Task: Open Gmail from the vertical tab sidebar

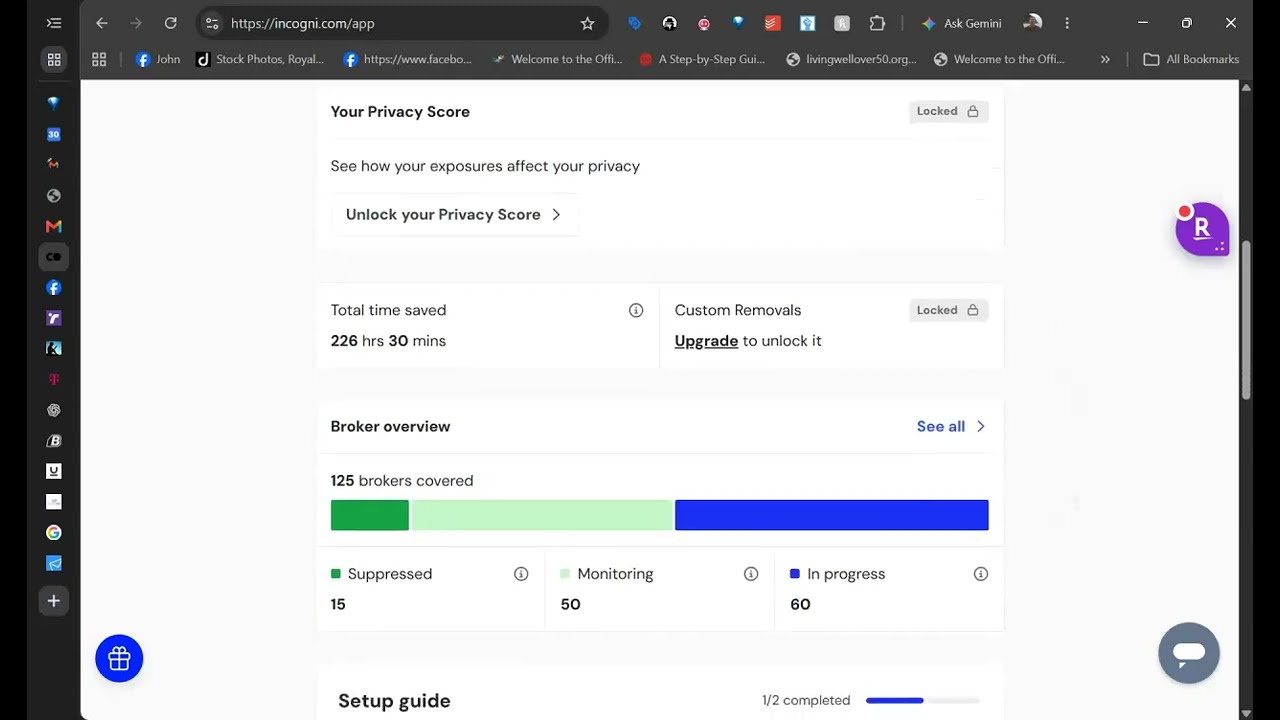Action: [x=54, y=226]
